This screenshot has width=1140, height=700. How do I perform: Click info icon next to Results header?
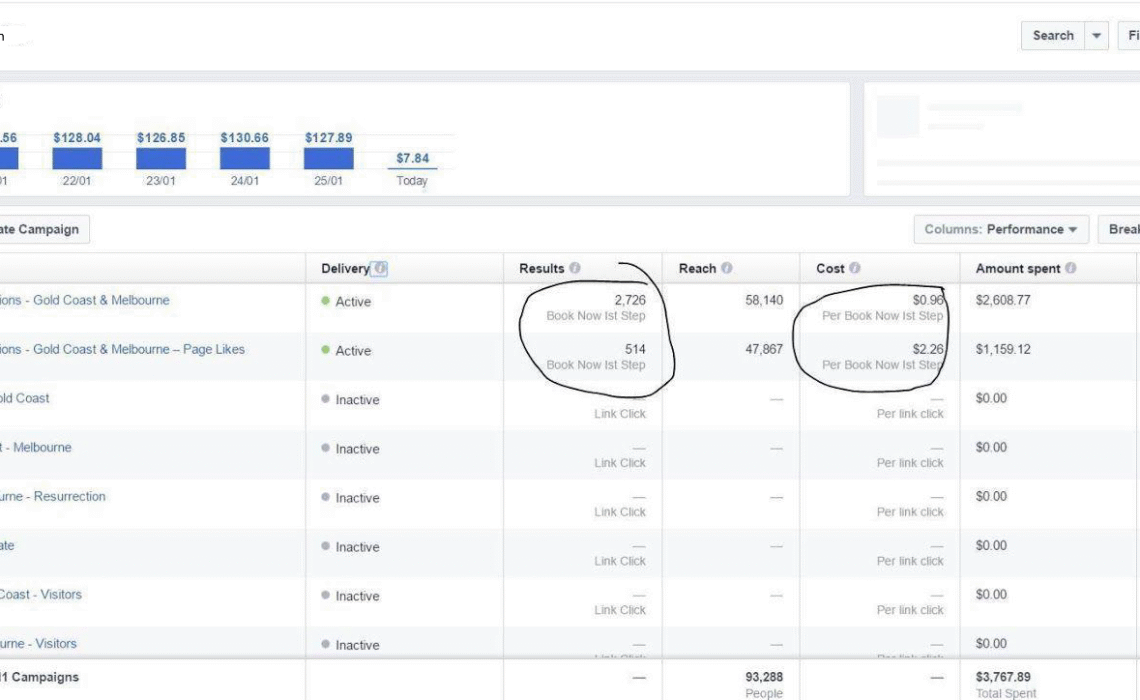(575, 269)
